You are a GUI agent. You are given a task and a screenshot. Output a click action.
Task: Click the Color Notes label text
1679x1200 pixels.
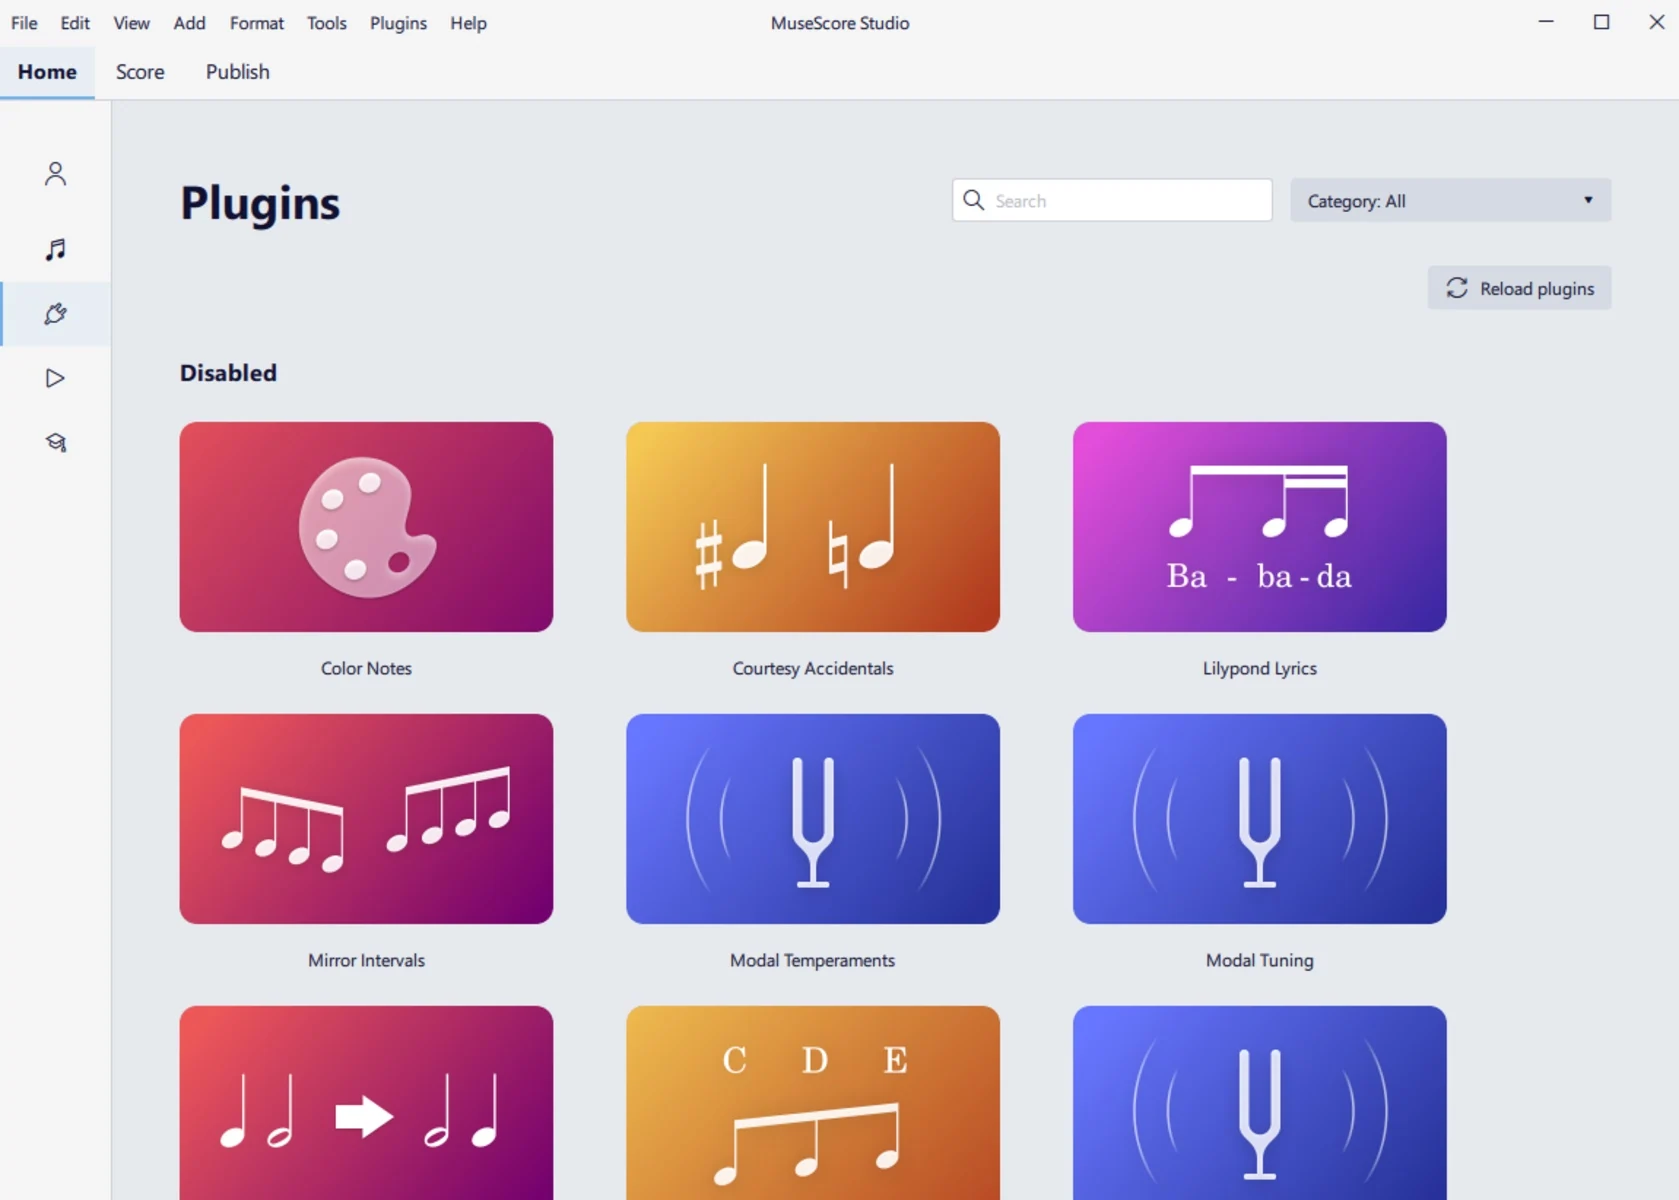pos(366,668)
